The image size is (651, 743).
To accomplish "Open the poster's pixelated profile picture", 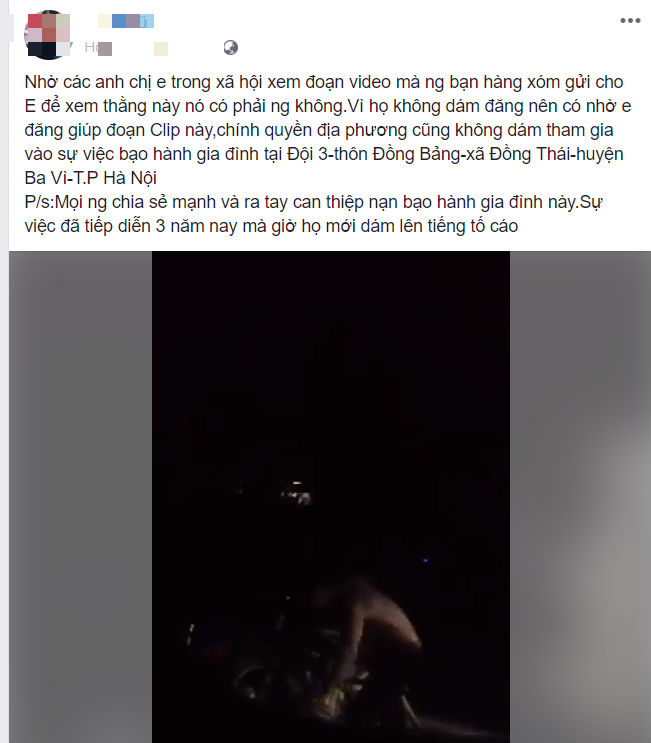I will (x=47, y=35).
